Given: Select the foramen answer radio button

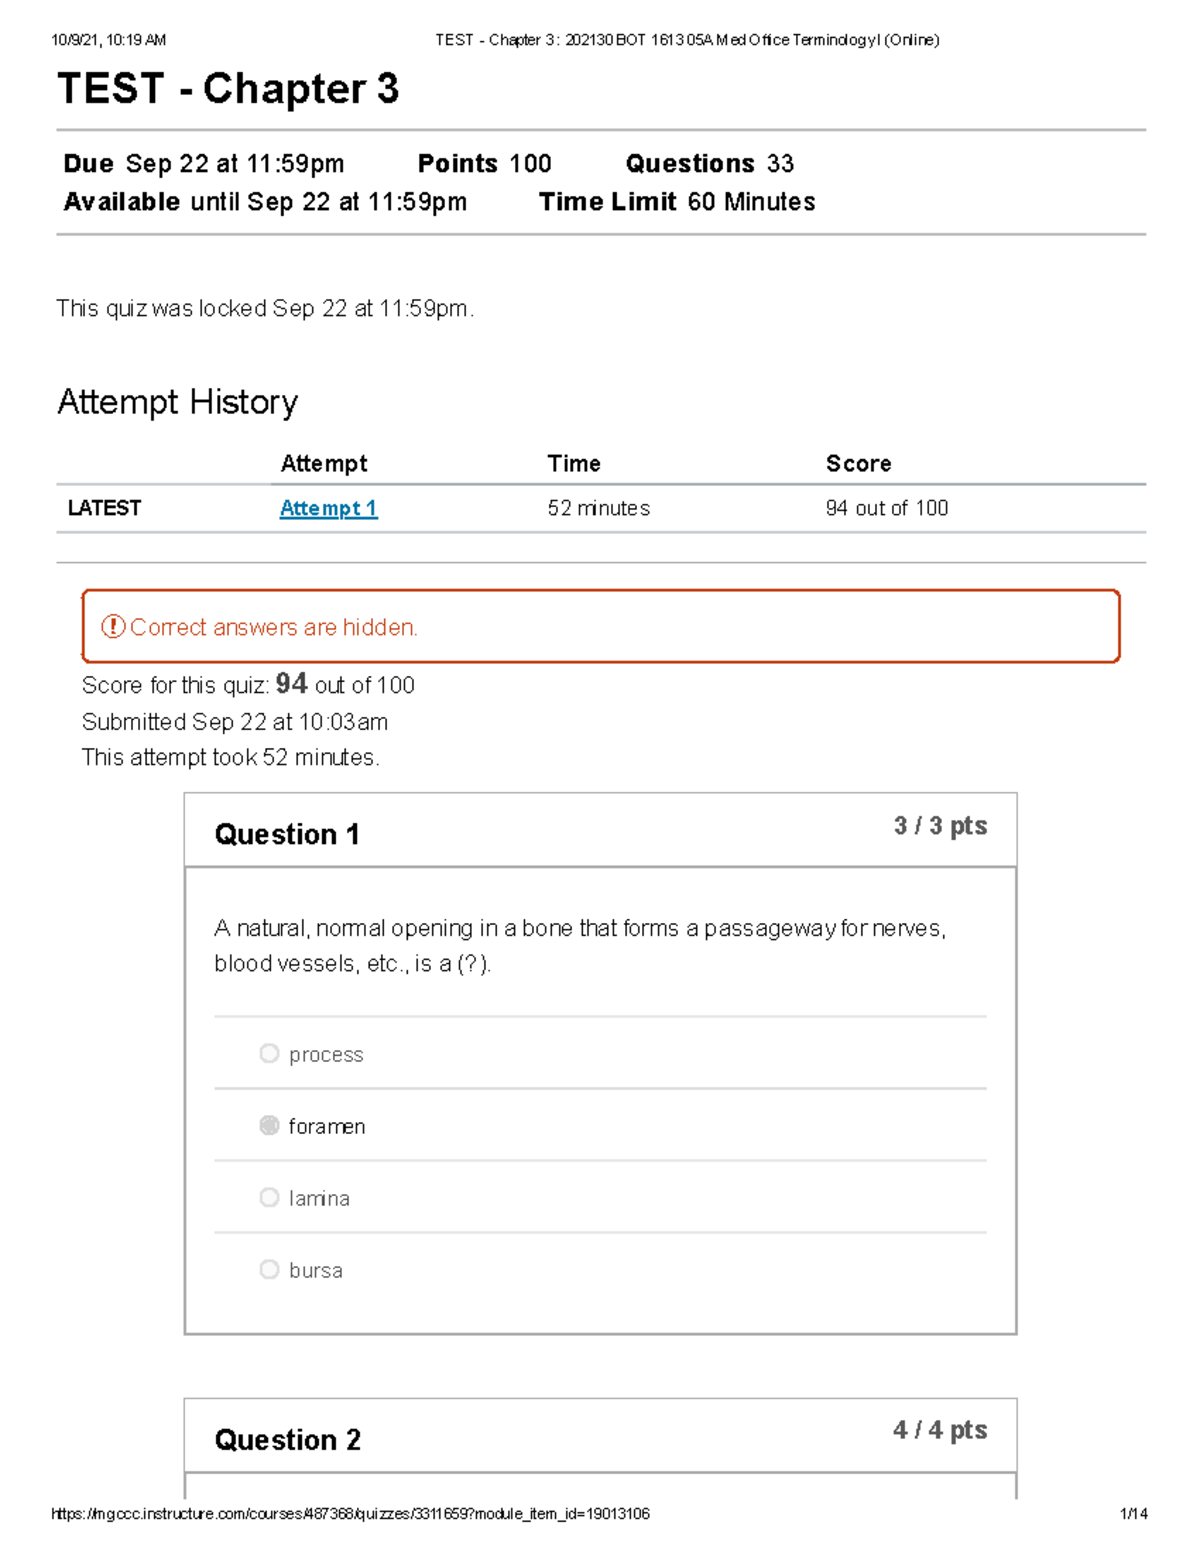Looking at the screenshot, I should (269, 1125).
